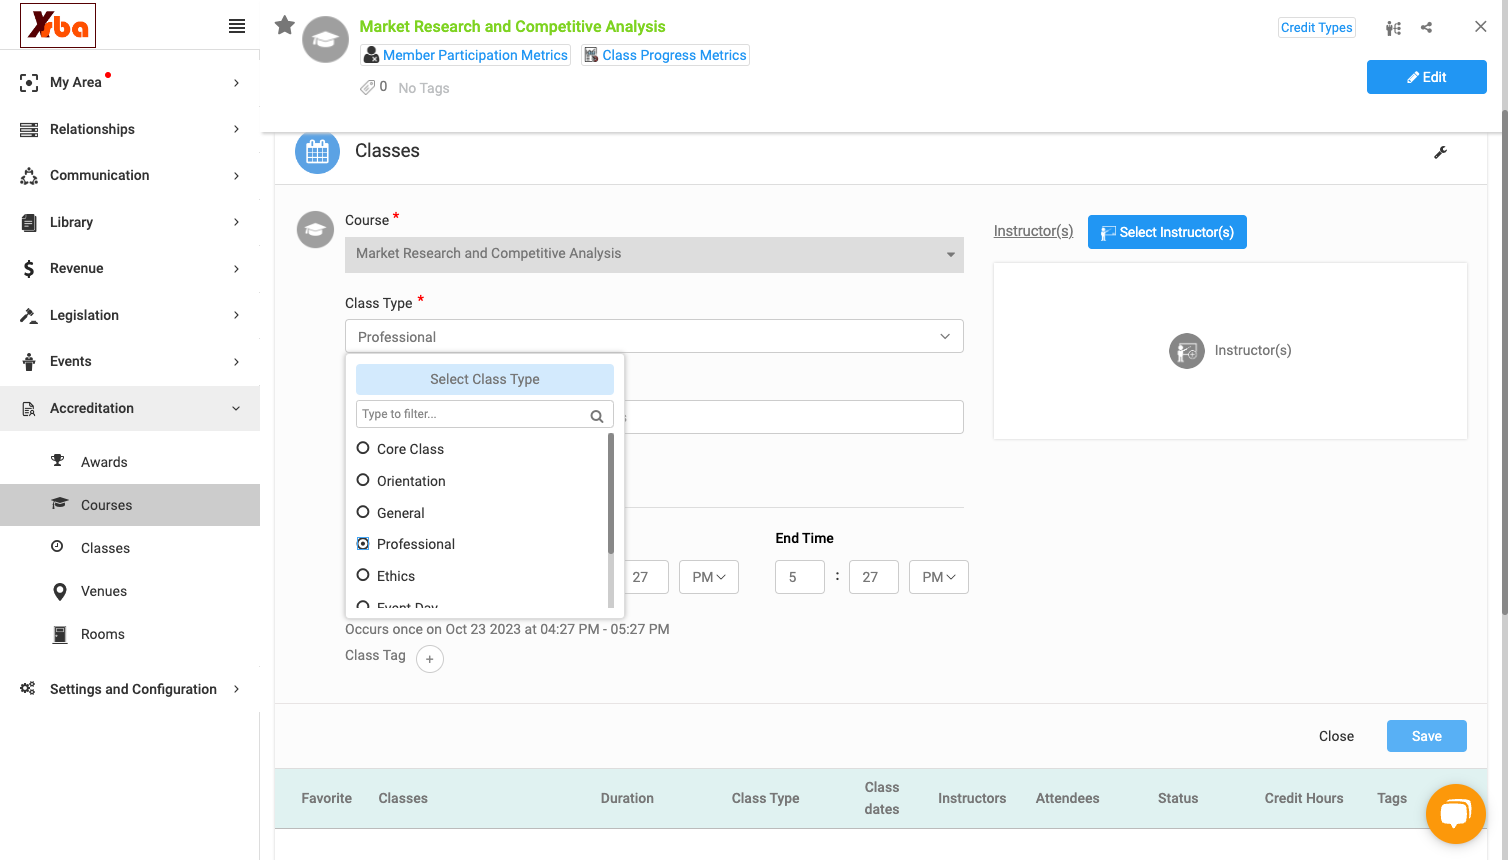The height and width of the screenshot is (860, 1508).
Task: Click the wrench icon in Classes panel
Action: 1441,152
